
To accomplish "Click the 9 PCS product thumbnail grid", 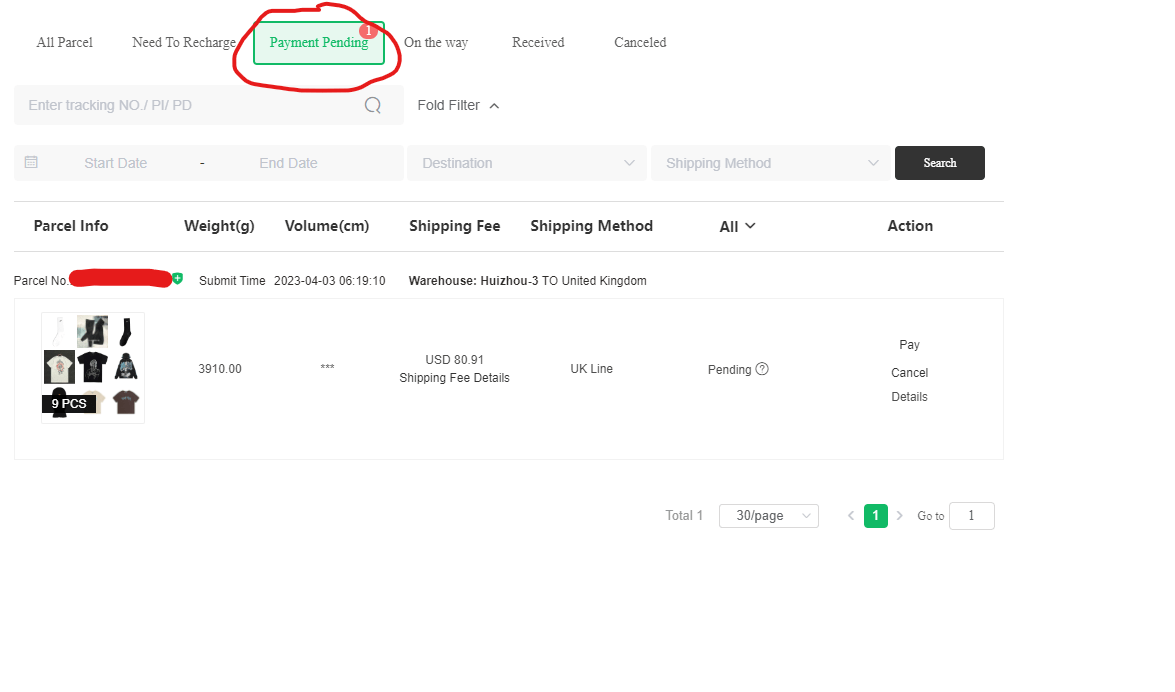I will (x=92, y=367).
